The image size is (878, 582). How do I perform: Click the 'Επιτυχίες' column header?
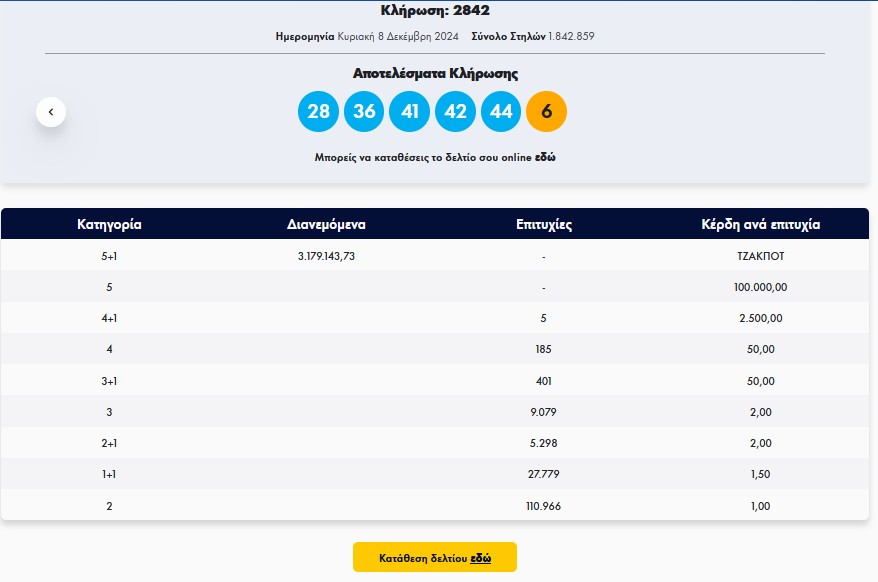click(x=544, y=225)
